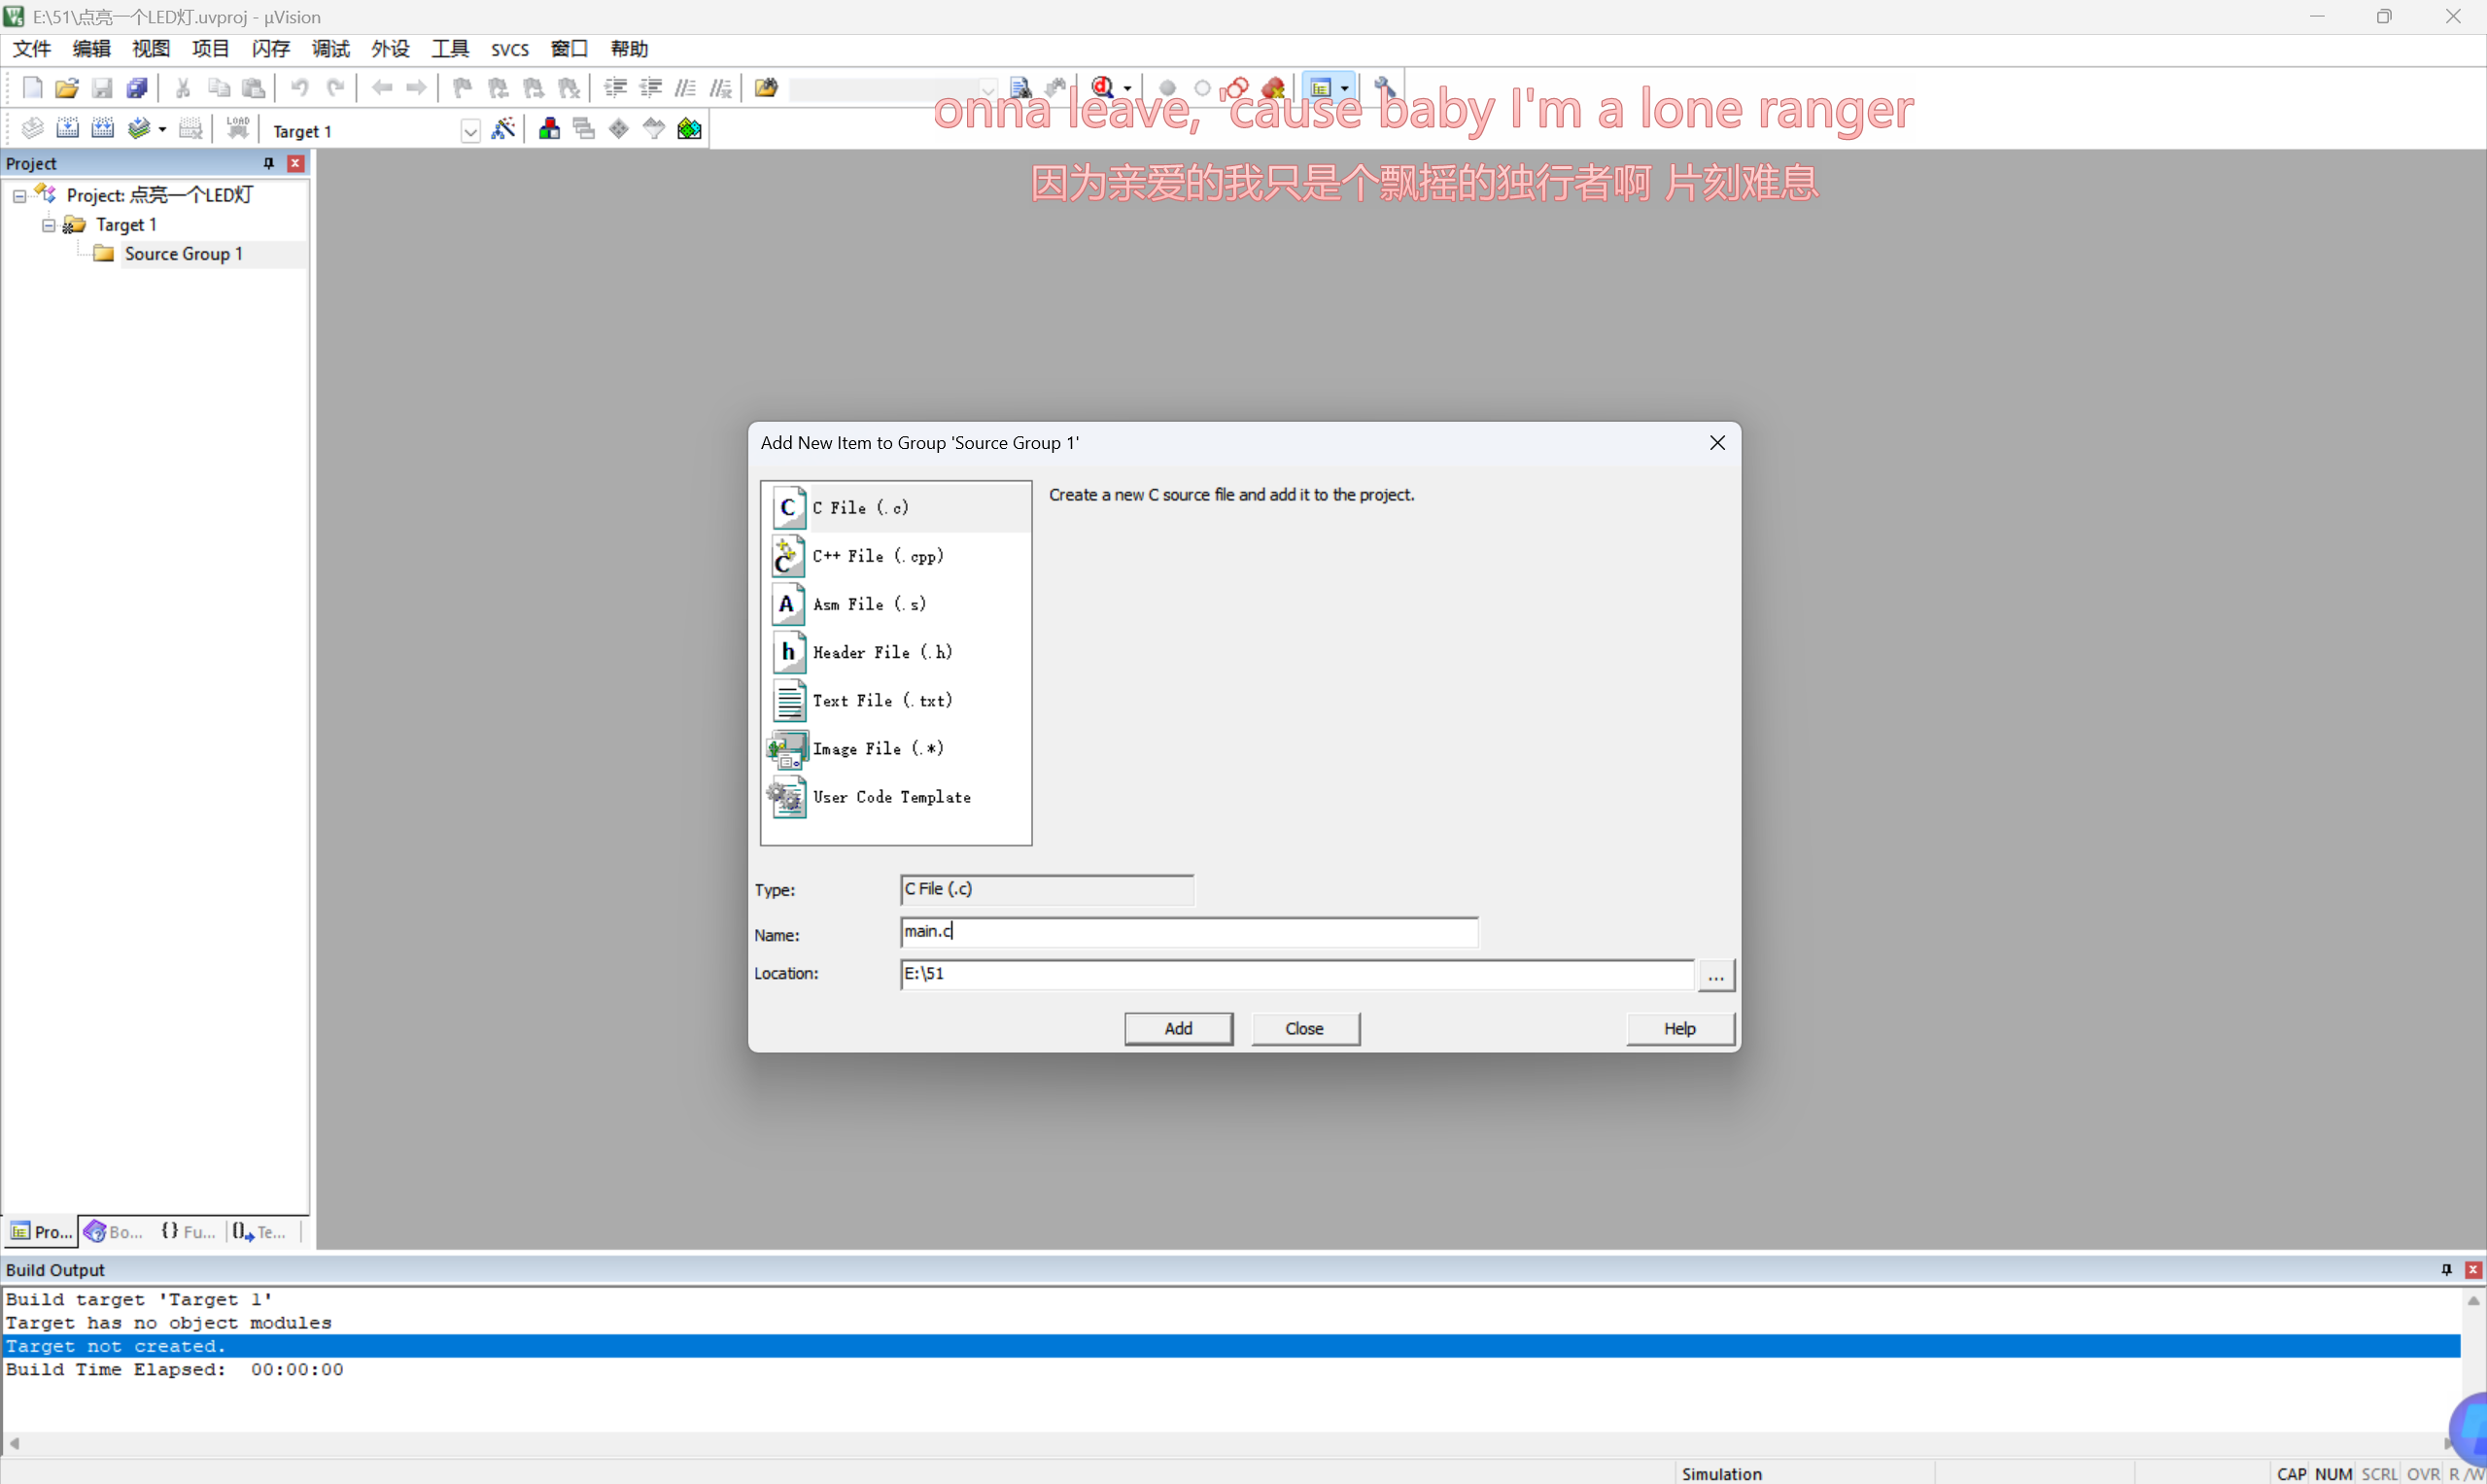The width and height of the screenshot is (2487, 1484).
Task: Click the New file toolbar icon
Action: click(x=32, y=88)
